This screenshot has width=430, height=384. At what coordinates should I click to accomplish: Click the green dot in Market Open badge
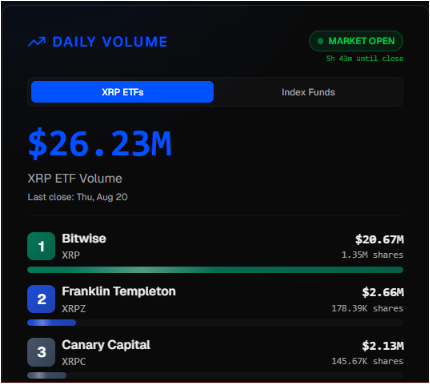point(320,41)
